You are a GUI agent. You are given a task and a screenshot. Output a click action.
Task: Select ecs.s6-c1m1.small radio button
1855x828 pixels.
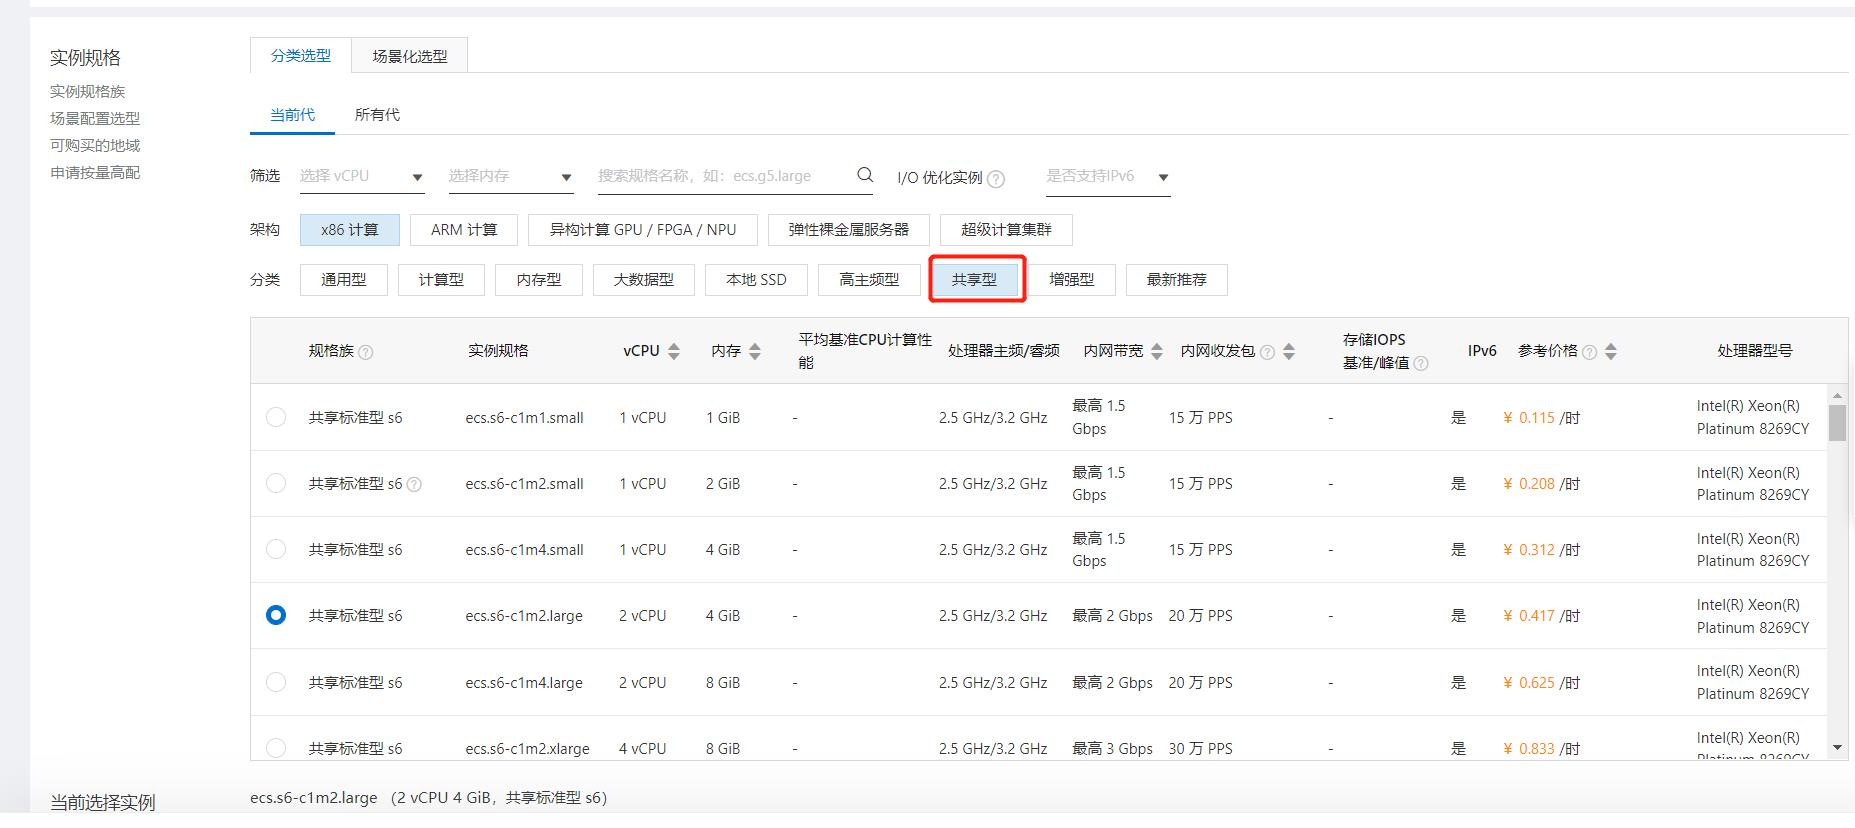click(276, 417)
